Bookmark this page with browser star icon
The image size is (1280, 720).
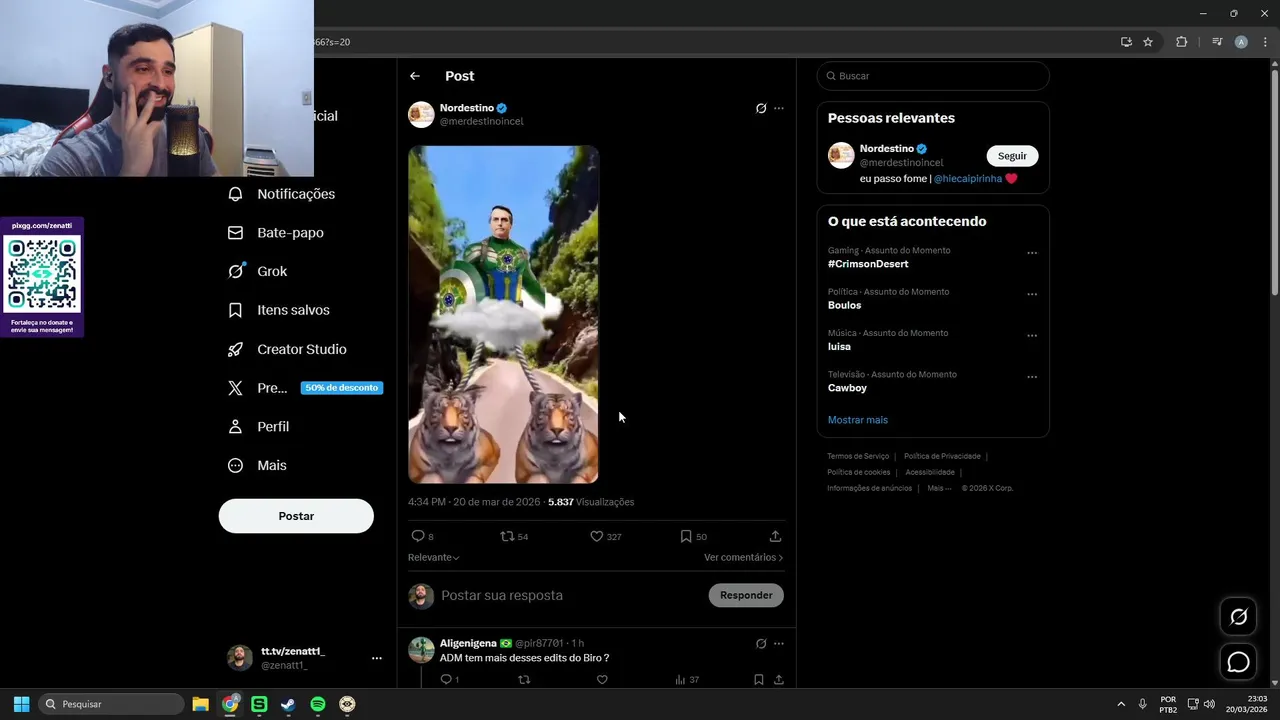pyautogui.click(x=1148, y=42)
